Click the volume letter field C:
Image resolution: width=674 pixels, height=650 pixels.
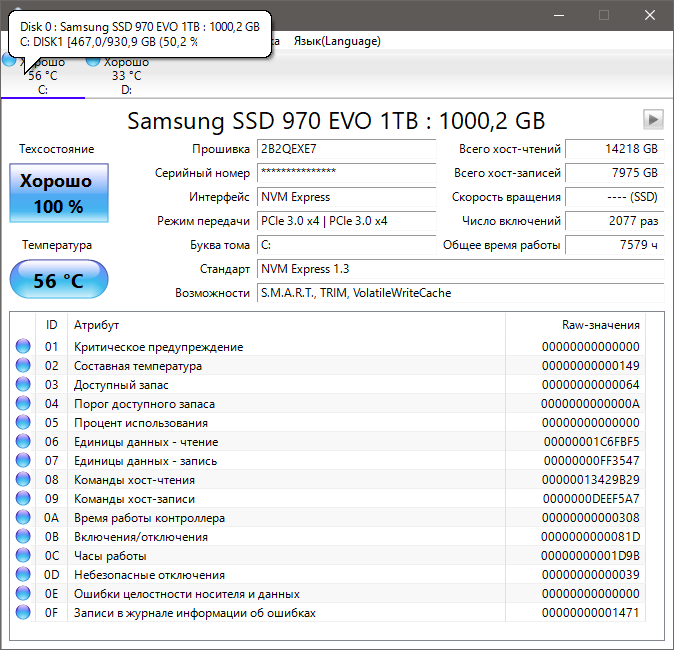click(x=346, y=245)
